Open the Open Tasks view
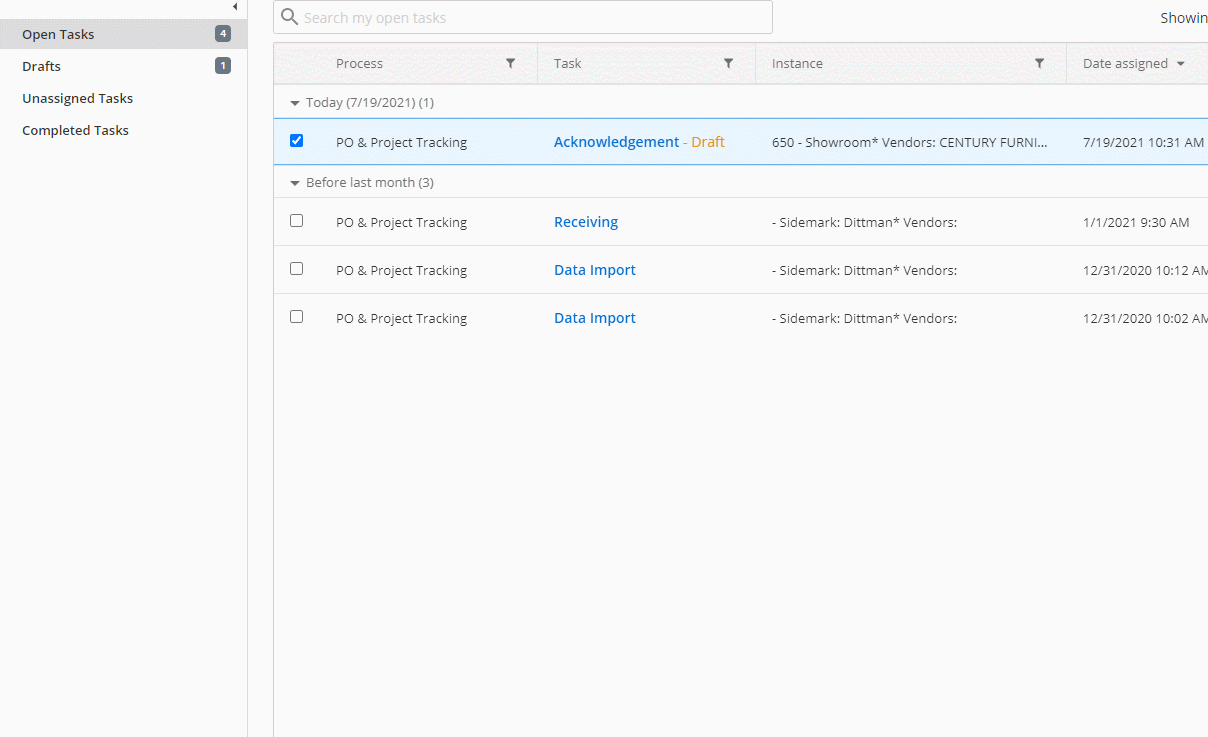 [x=123, y=34]
